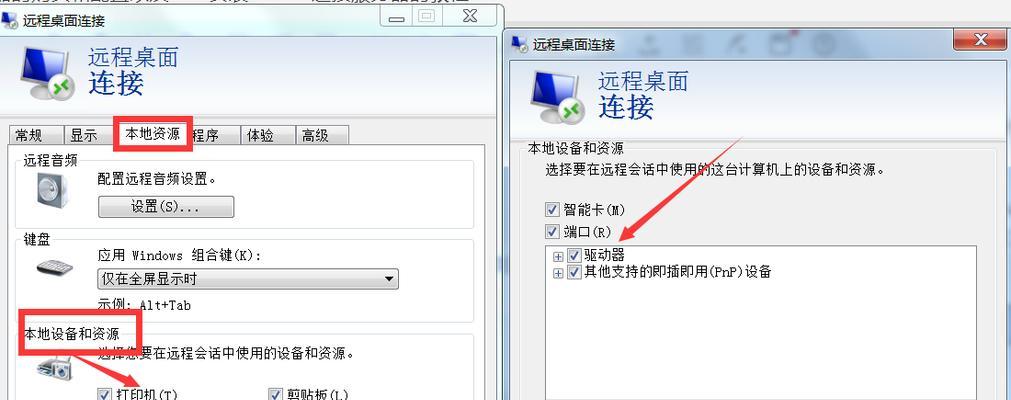Viewport: 1011px width, 400px height.
Task: Uncheck the 驱动器 checkbox
Action: coord(574,255)
